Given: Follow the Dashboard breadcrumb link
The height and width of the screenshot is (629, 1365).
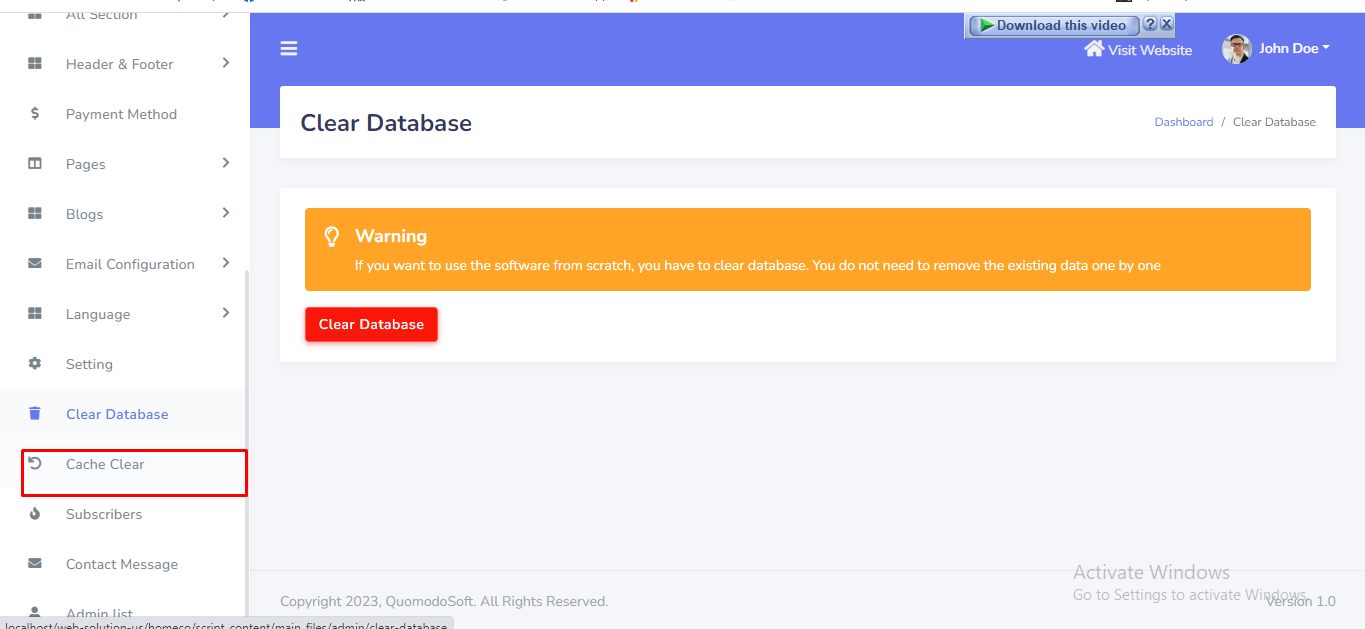Looking at the screenshot, I should point(1183,122).
